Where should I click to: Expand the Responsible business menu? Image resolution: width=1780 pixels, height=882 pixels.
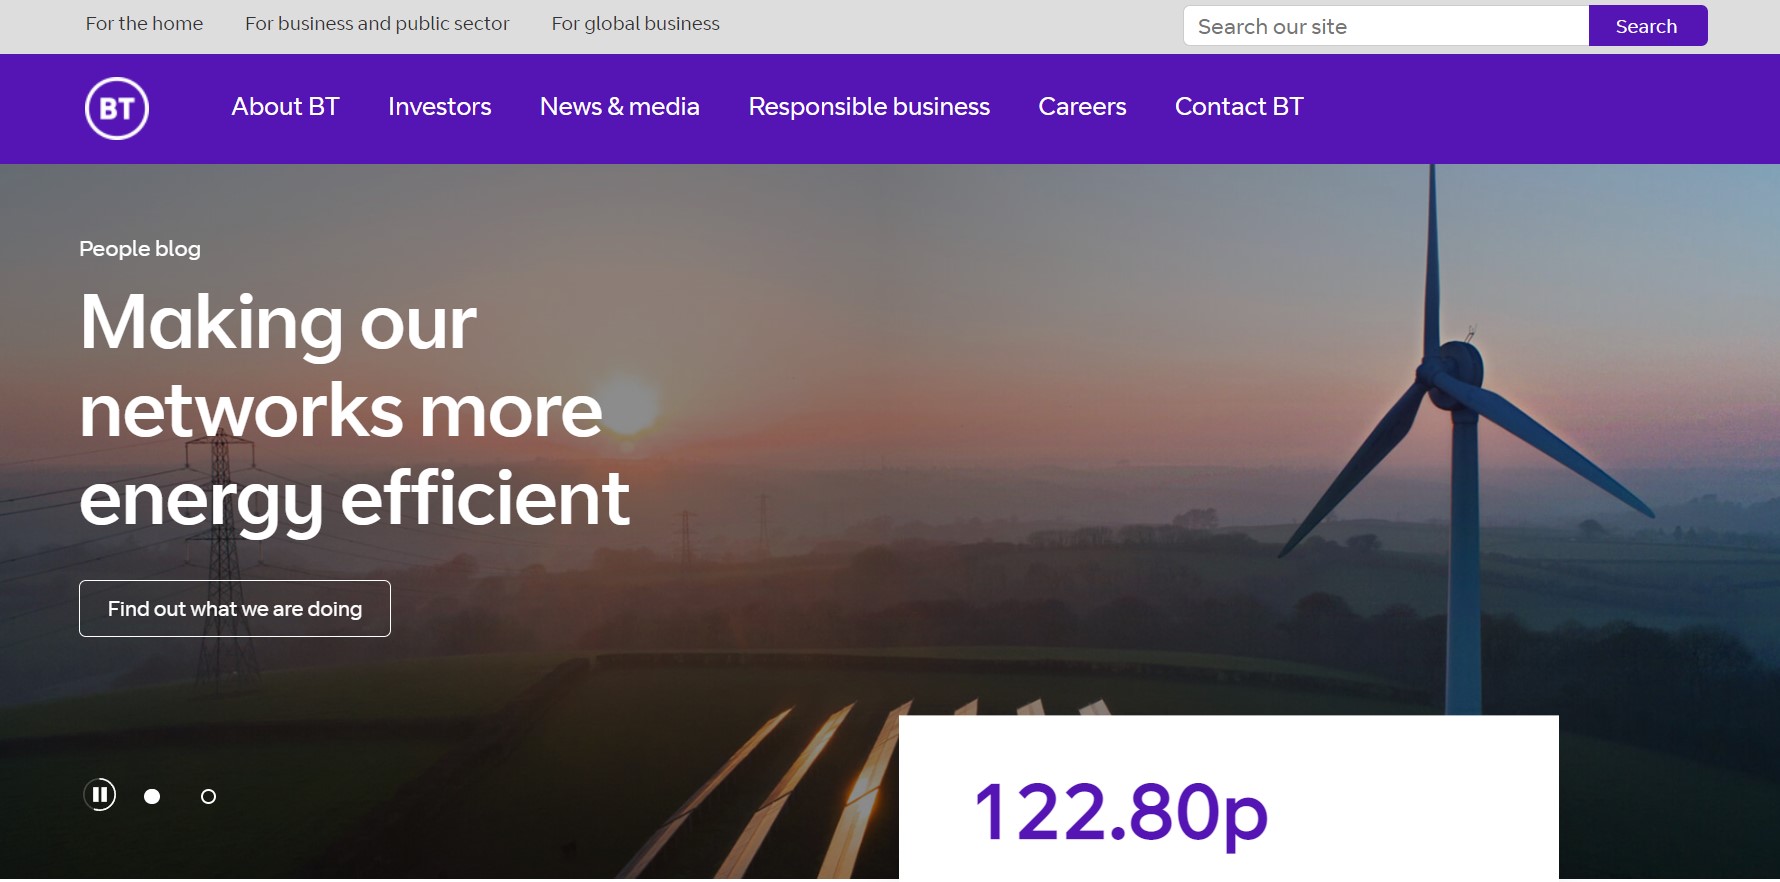click(869, 107)
